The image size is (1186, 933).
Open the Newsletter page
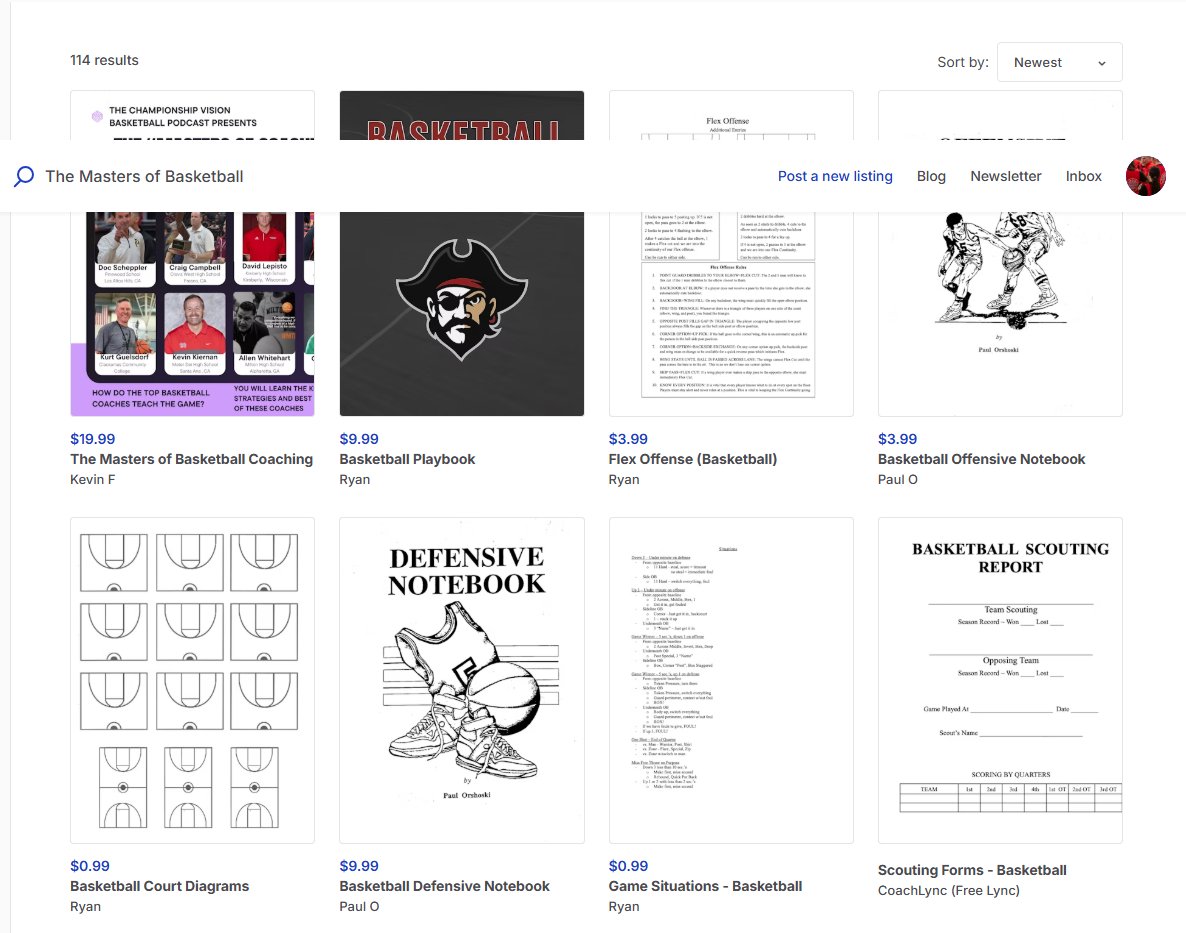point(1006,176)
